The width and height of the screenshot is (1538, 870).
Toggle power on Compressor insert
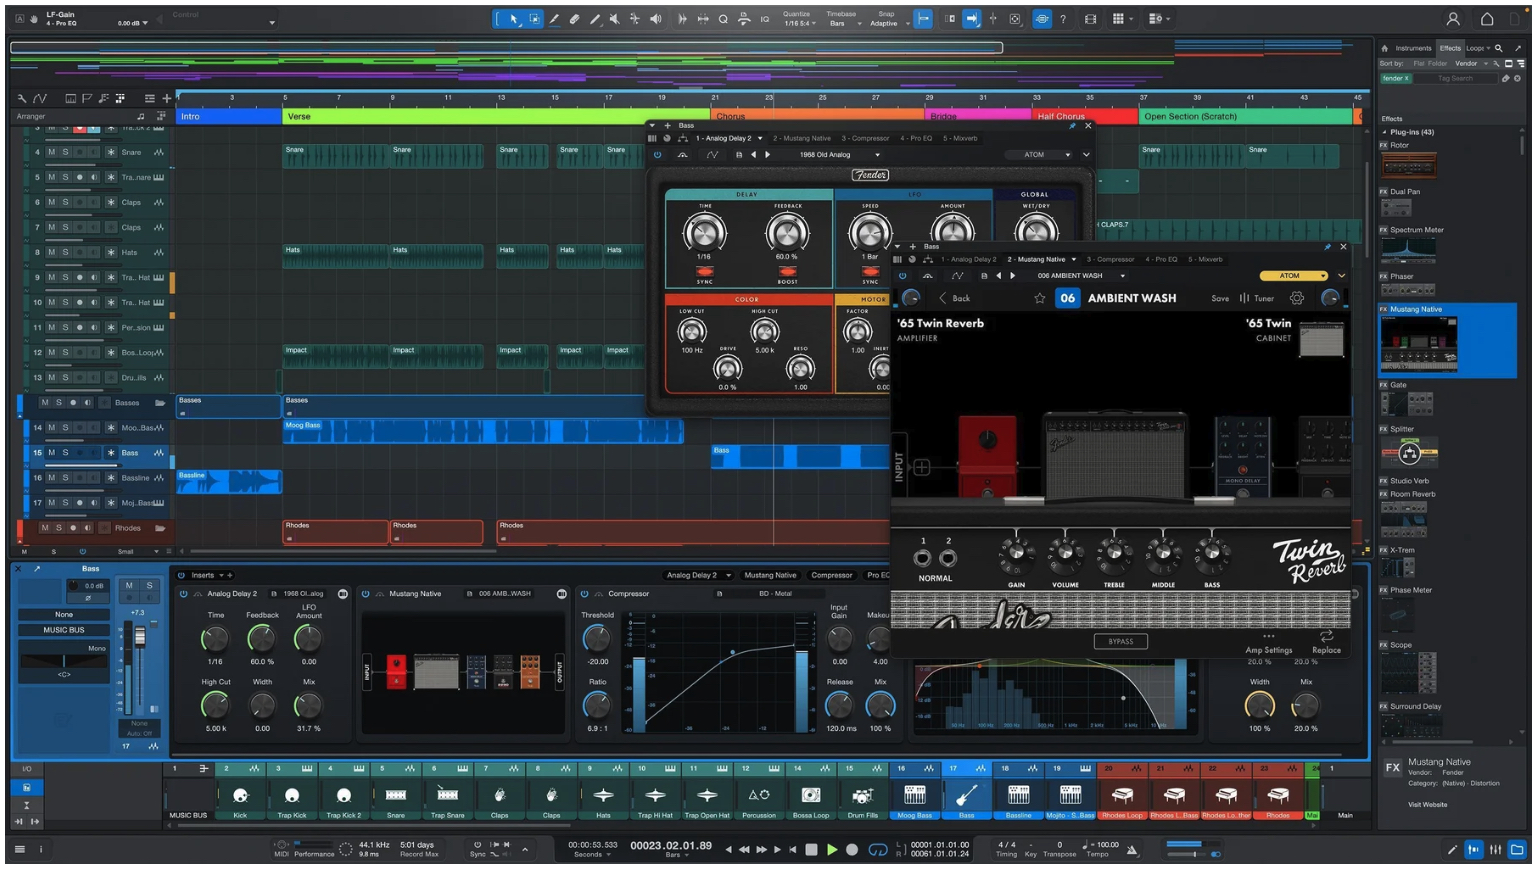pos(585,594)
